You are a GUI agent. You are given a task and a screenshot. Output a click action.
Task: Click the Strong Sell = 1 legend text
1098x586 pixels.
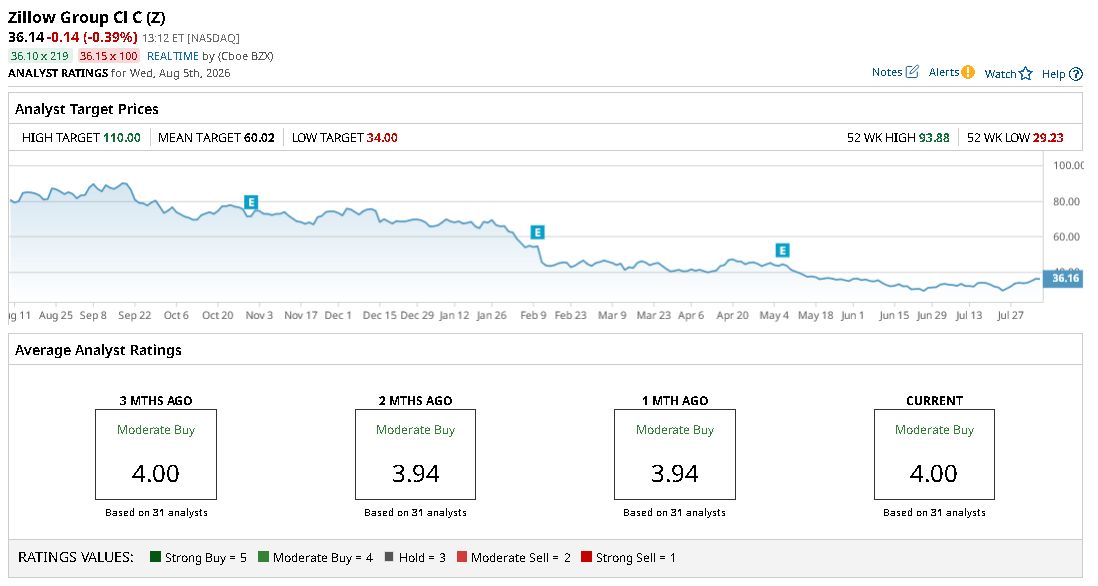tap(636, 558)
